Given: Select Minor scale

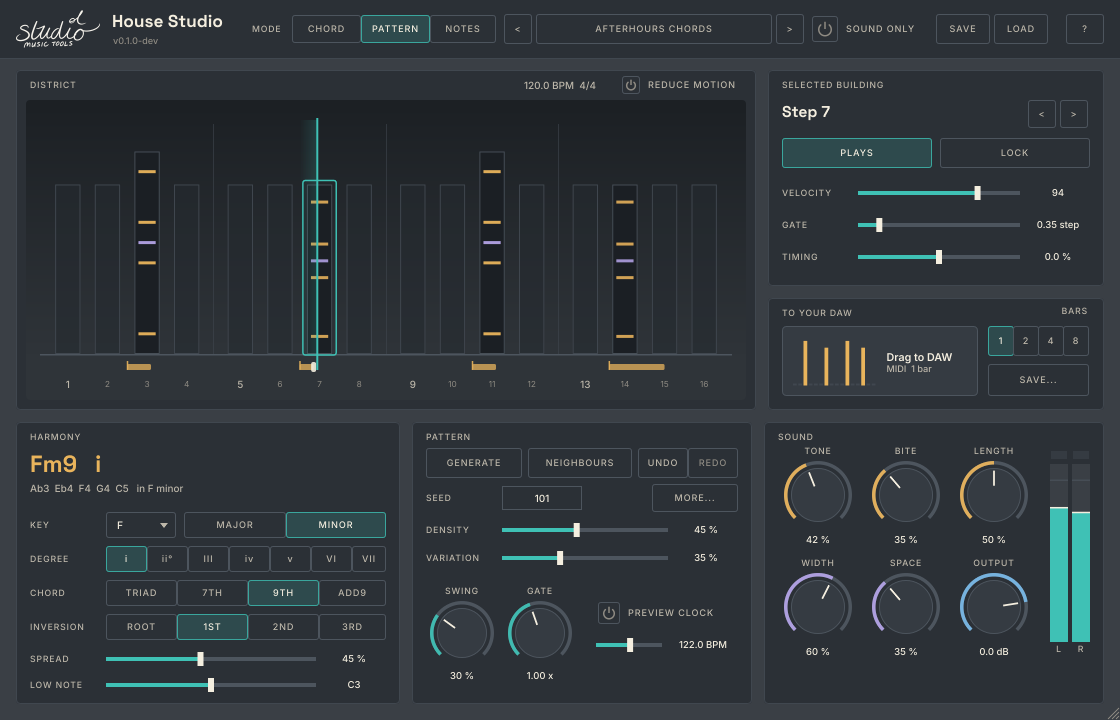Looking at the screenshot, I should [336, 525].
